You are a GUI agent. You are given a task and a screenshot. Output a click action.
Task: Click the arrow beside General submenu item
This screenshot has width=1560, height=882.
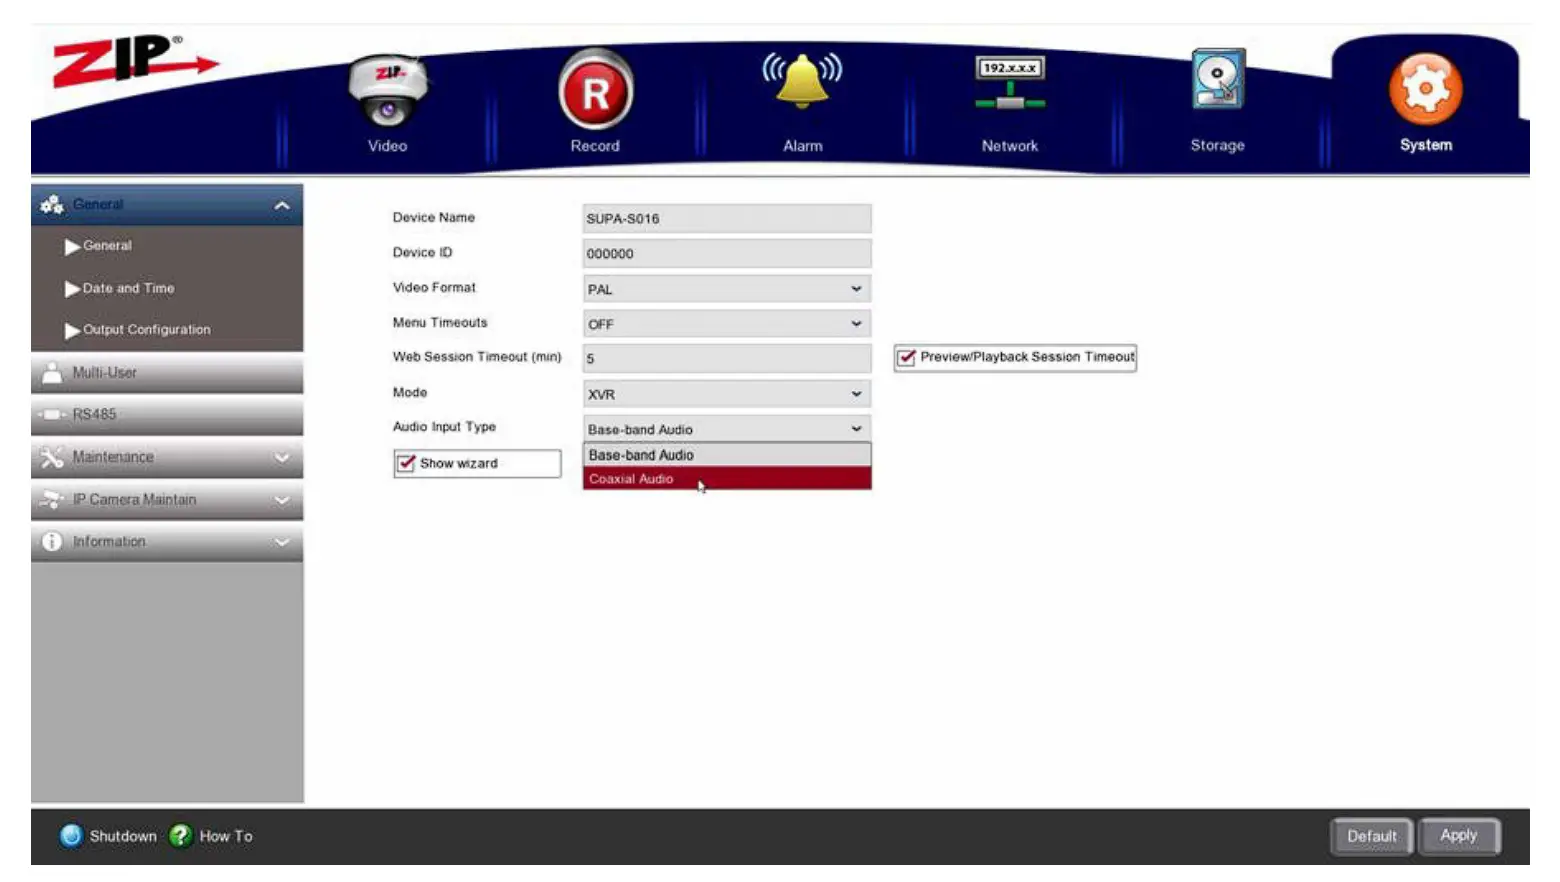pos(72,246)
